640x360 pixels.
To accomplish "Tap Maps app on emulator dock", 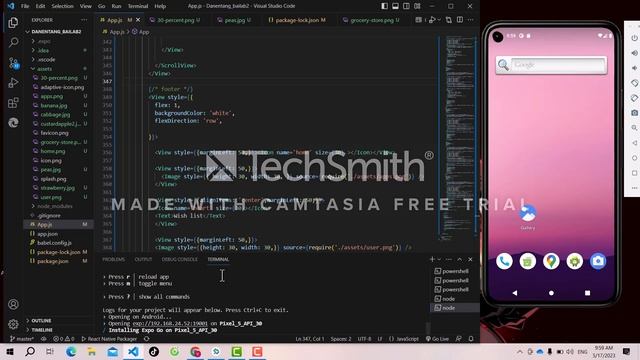I will (551, 261).
